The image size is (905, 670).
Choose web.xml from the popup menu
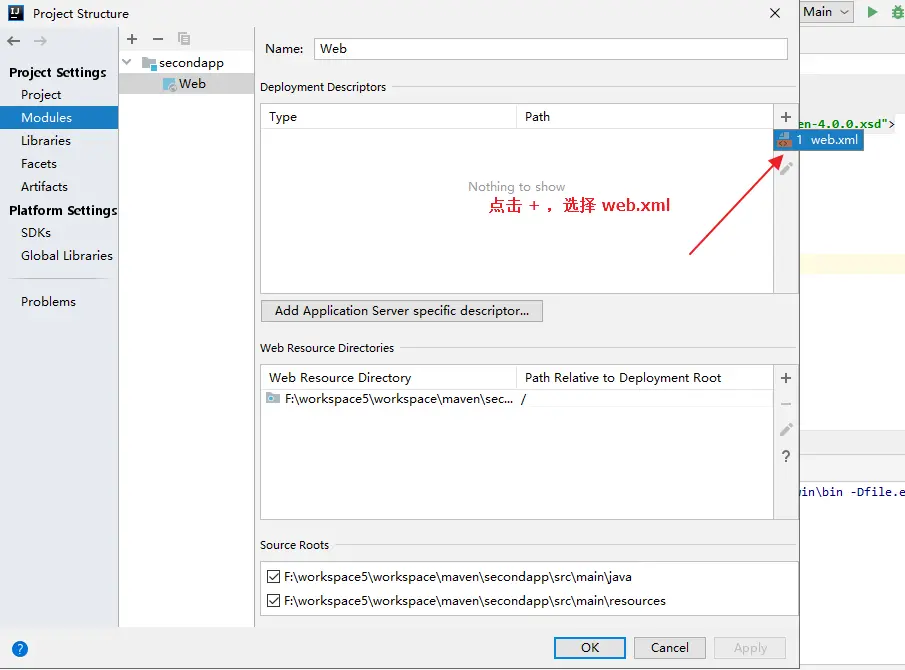(818, 140)
